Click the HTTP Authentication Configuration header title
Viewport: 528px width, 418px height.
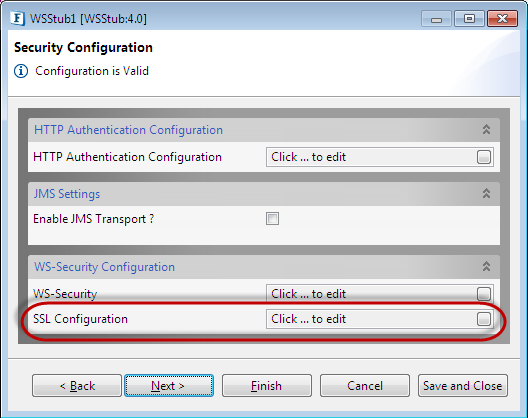tap(128, 130)
